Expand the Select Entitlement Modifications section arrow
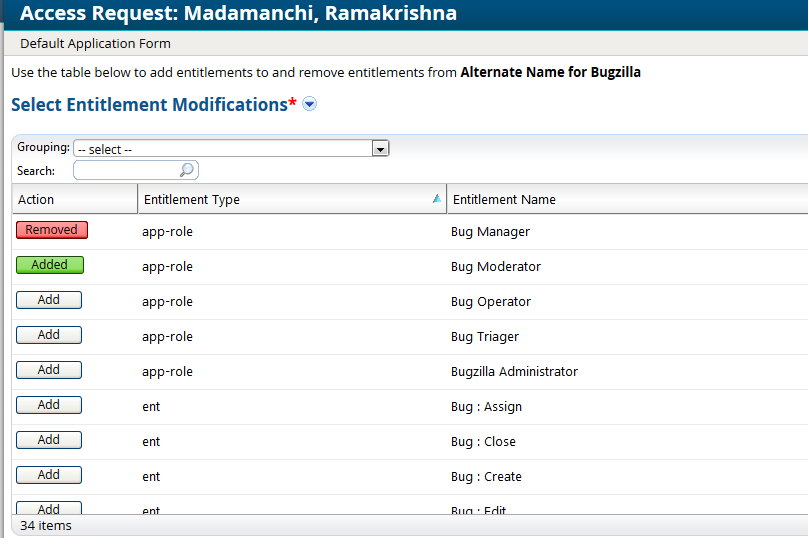Image resolution: width=809 pixels, height=545 pixels. (x=310, y=105)
